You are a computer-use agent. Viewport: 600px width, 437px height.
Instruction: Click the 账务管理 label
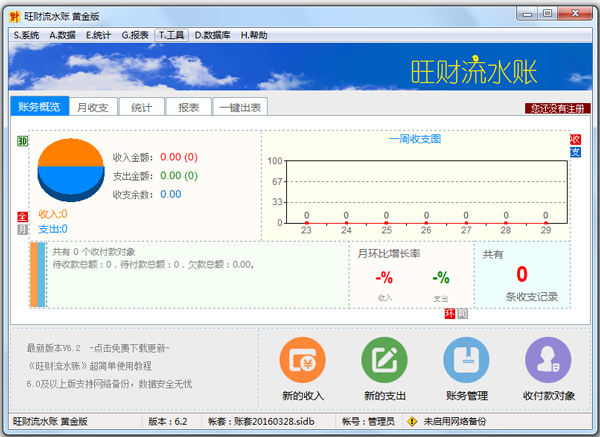click(466, 396)
